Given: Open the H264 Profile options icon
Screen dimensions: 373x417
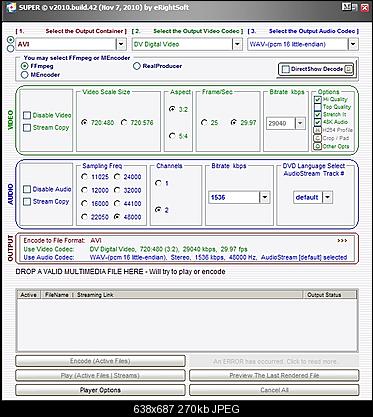Looking at the screenshot, I should (318, 130).
